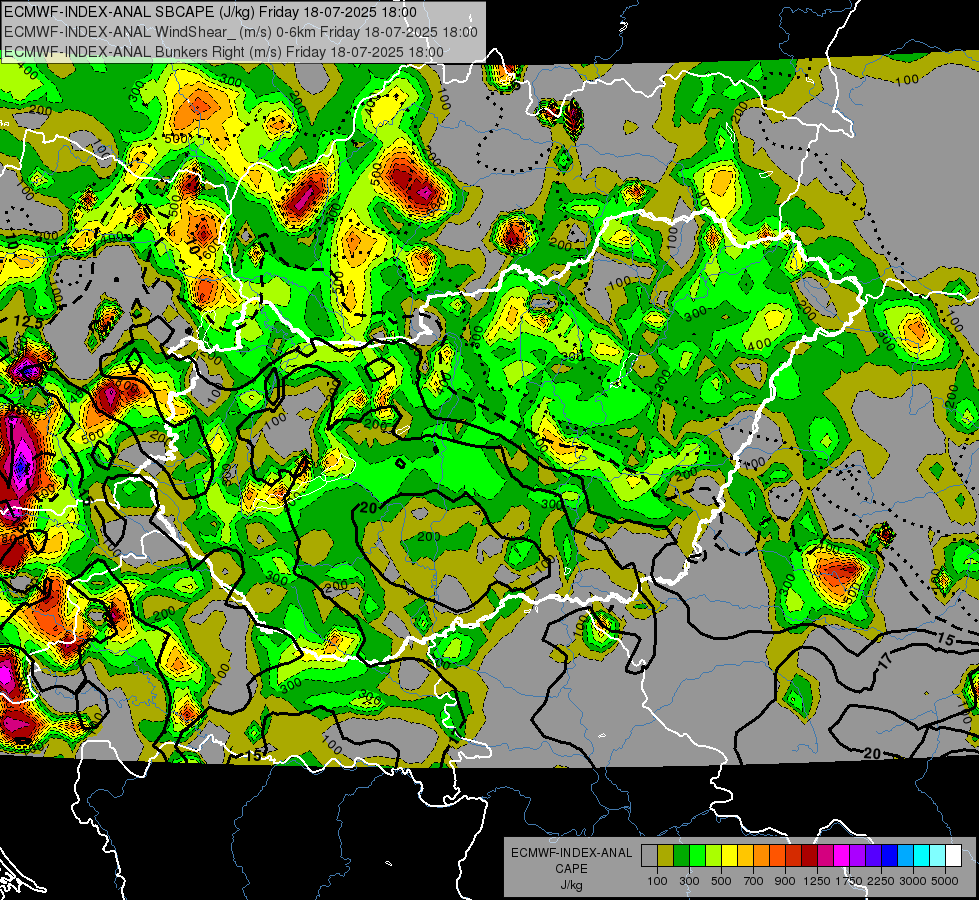Select the white swatch at the scale end
The image size is (979, 900).
click(x=953, y=856)
